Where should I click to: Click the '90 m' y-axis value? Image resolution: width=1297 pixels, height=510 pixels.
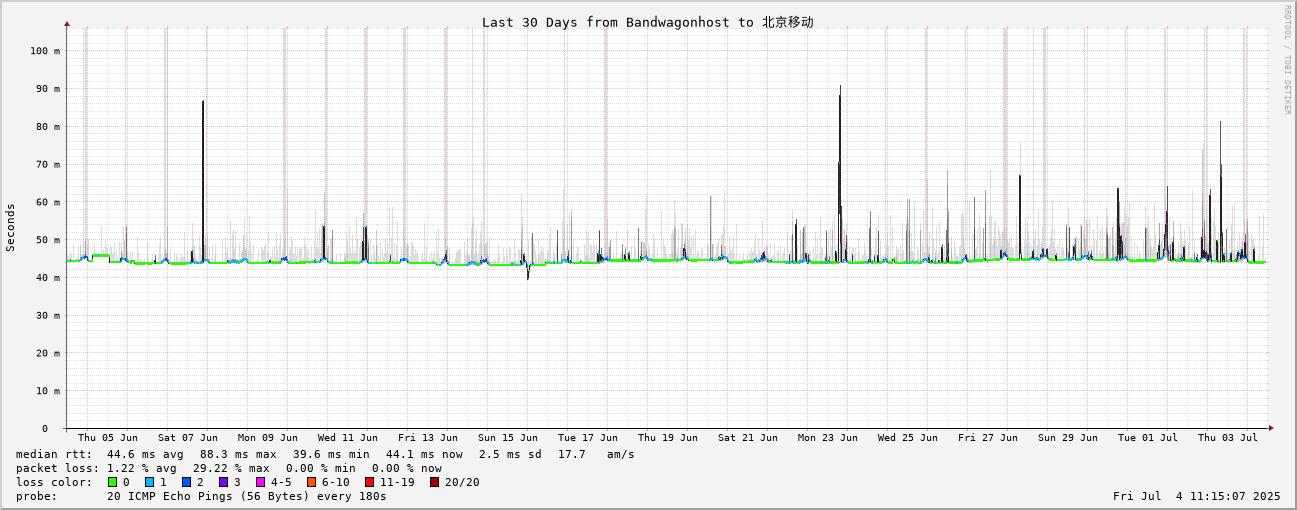(46, 88)
